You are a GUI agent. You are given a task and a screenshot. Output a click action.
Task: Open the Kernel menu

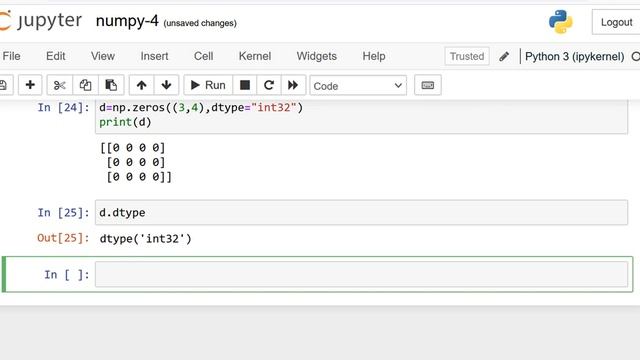point(255,56)
